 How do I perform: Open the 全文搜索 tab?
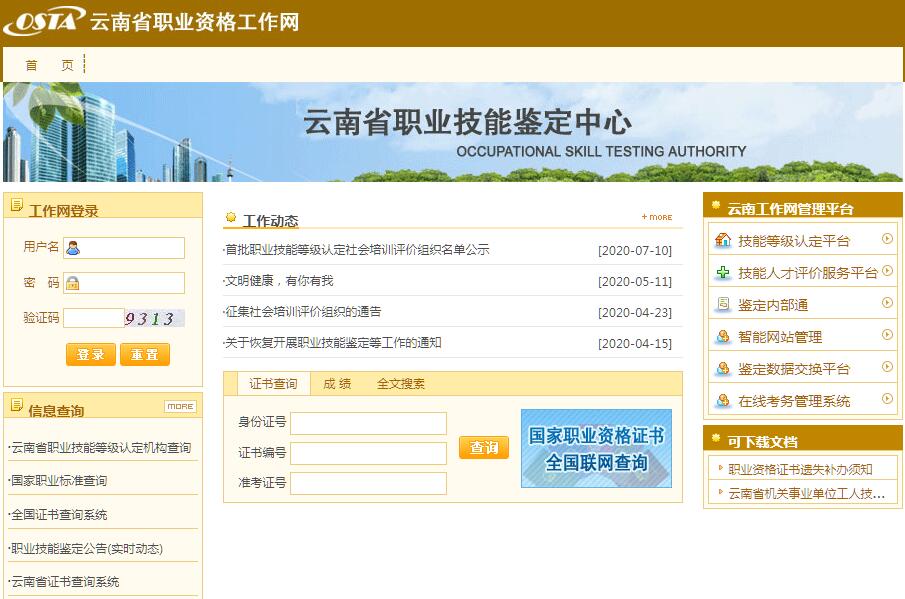[x=400, y=383]
